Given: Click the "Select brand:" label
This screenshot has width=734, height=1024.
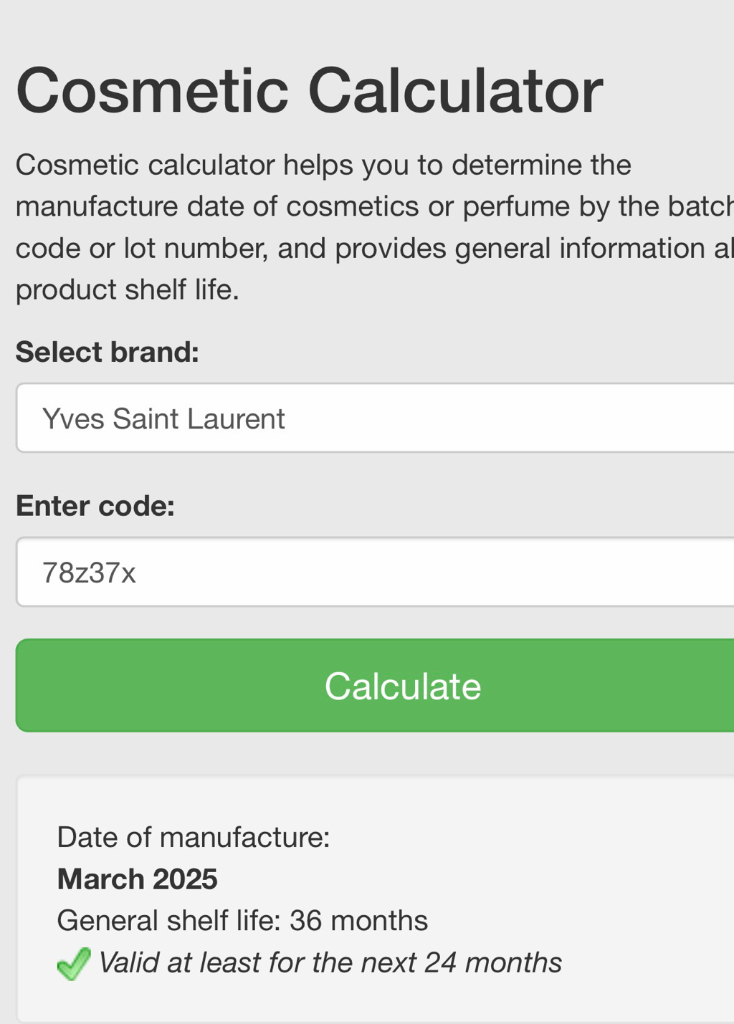Looking at the screenshot, I should pyautogui.click(x=107, y=352).
